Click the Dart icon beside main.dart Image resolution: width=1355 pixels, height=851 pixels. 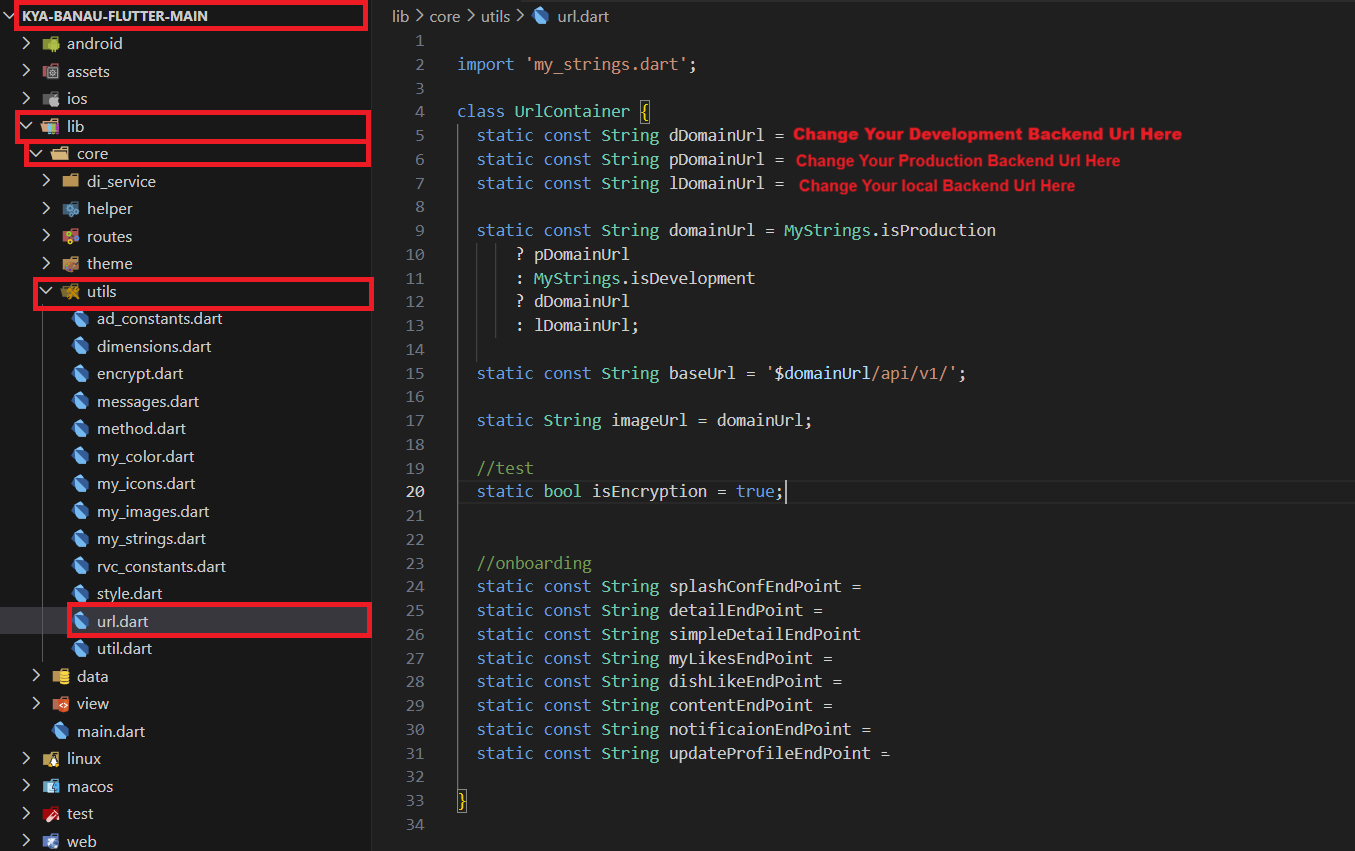tap(61, 731)
